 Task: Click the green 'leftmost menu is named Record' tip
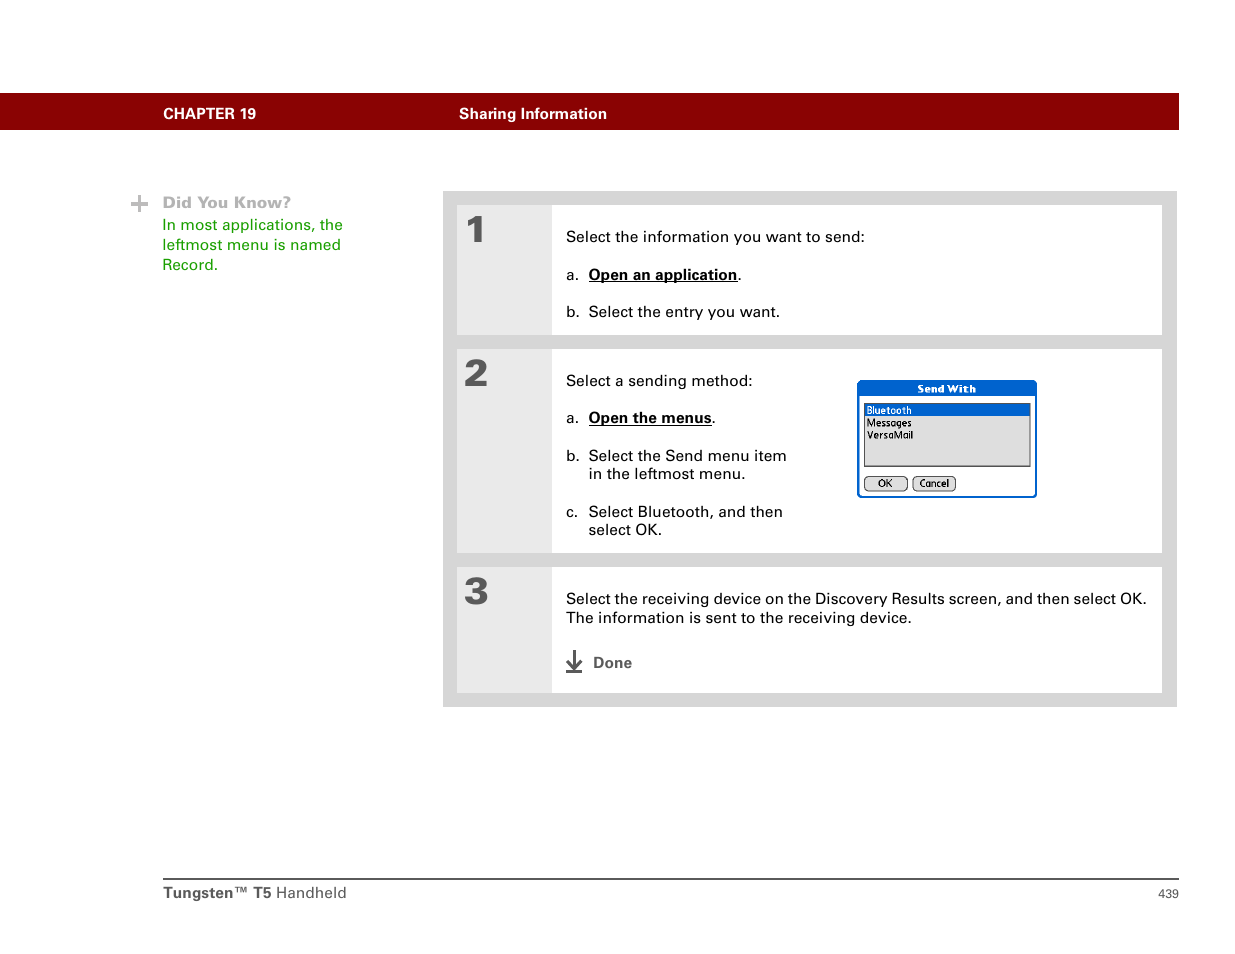(x=252, y=245)
